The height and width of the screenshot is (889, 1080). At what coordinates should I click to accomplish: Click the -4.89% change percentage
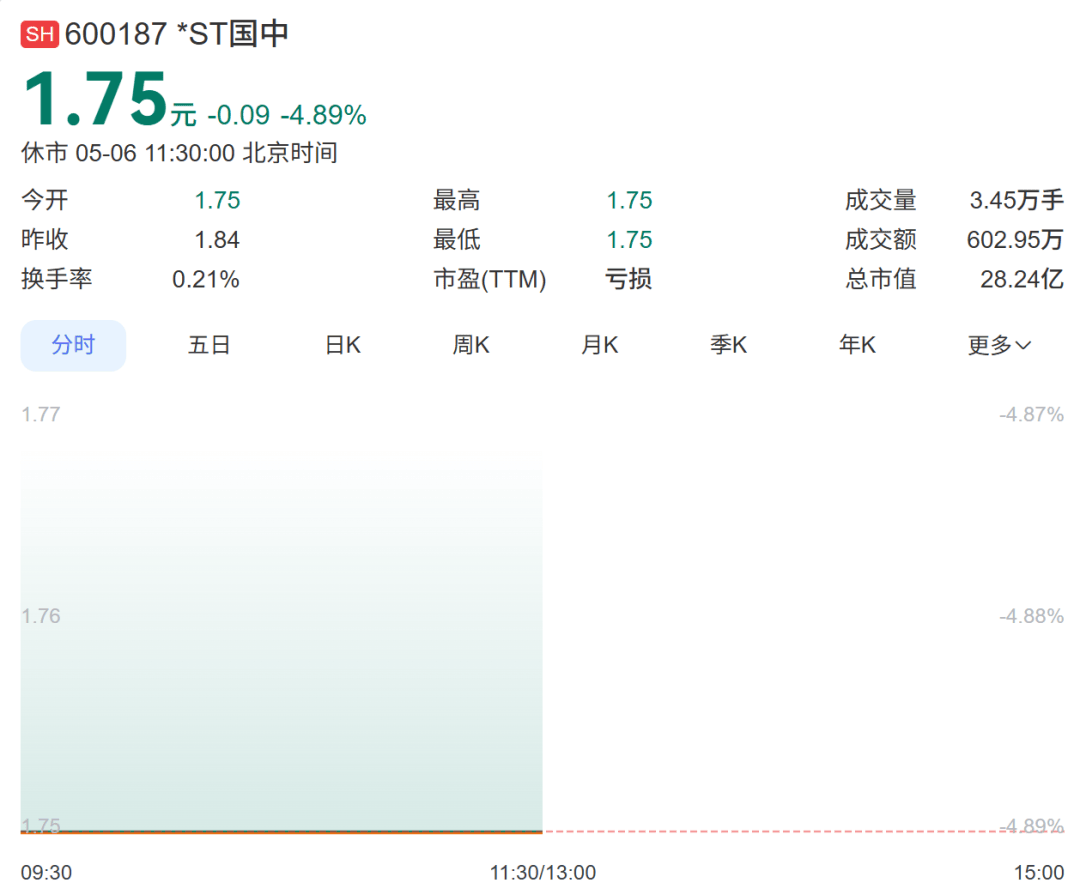[323, 115]
